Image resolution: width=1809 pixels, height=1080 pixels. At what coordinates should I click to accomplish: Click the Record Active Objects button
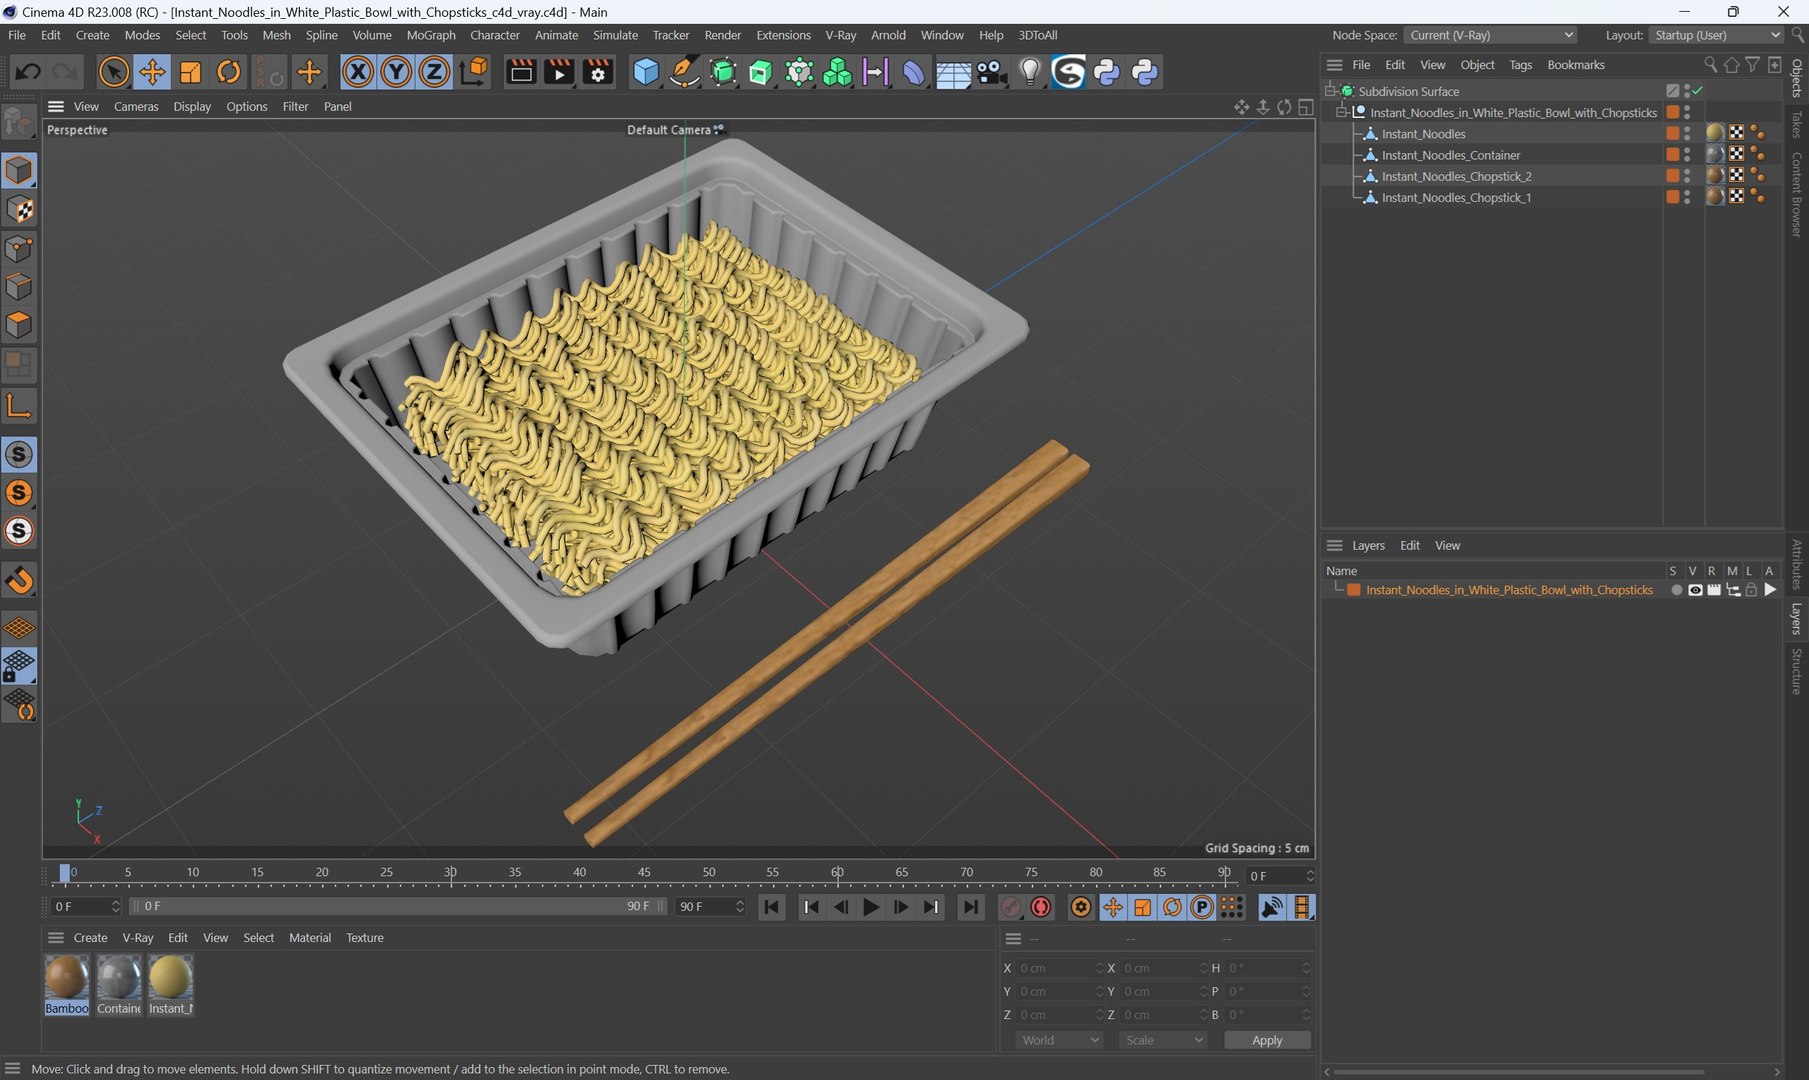point(1011,907)
